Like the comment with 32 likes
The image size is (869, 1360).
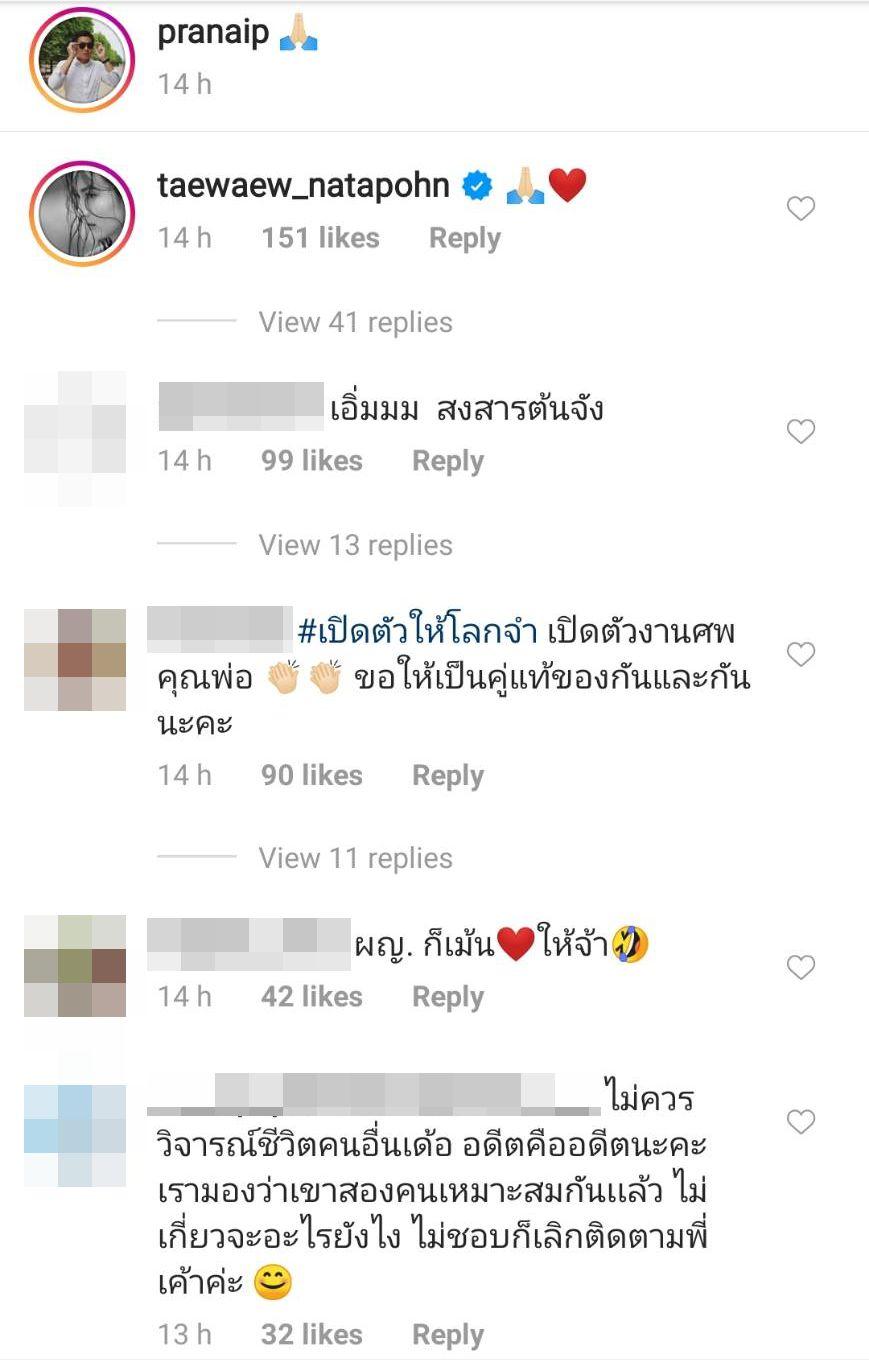[x=801, y=1122]
